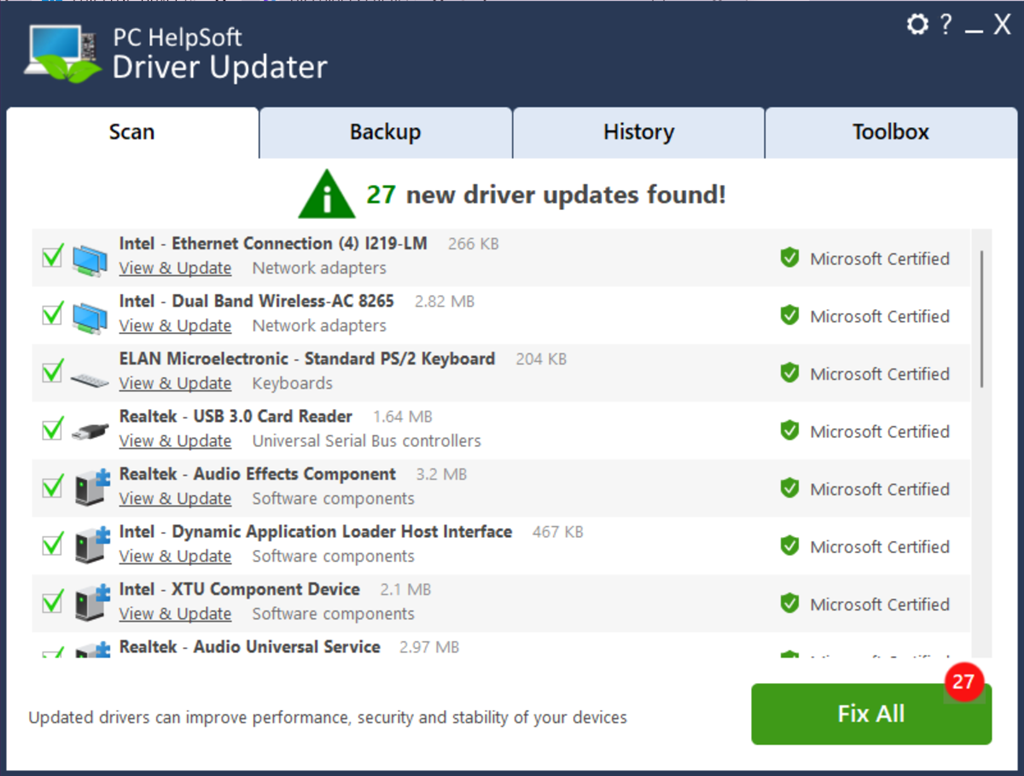Click the red 27 badge on Fix All
This screenshot has width=1024, height=776.
pyautogui.click(x=963, y=682)
